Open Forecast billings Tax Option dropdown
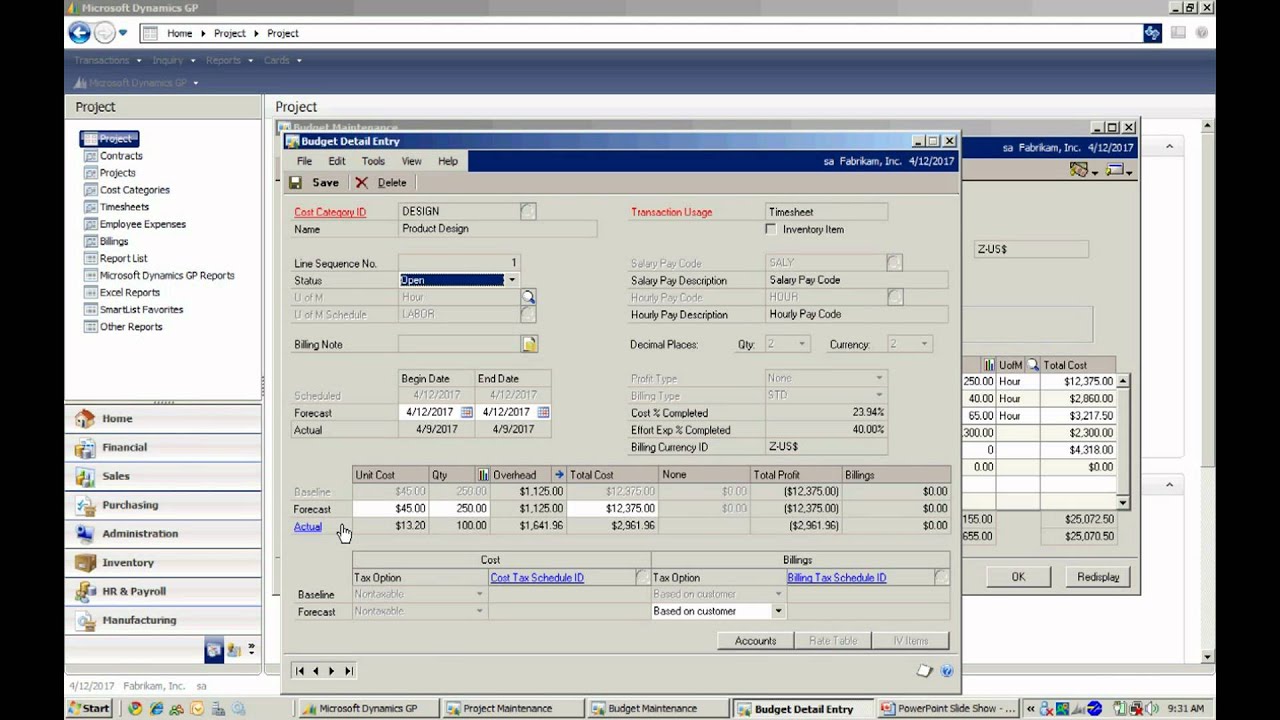Screen dimensions: 1280x720 (778, 611)
